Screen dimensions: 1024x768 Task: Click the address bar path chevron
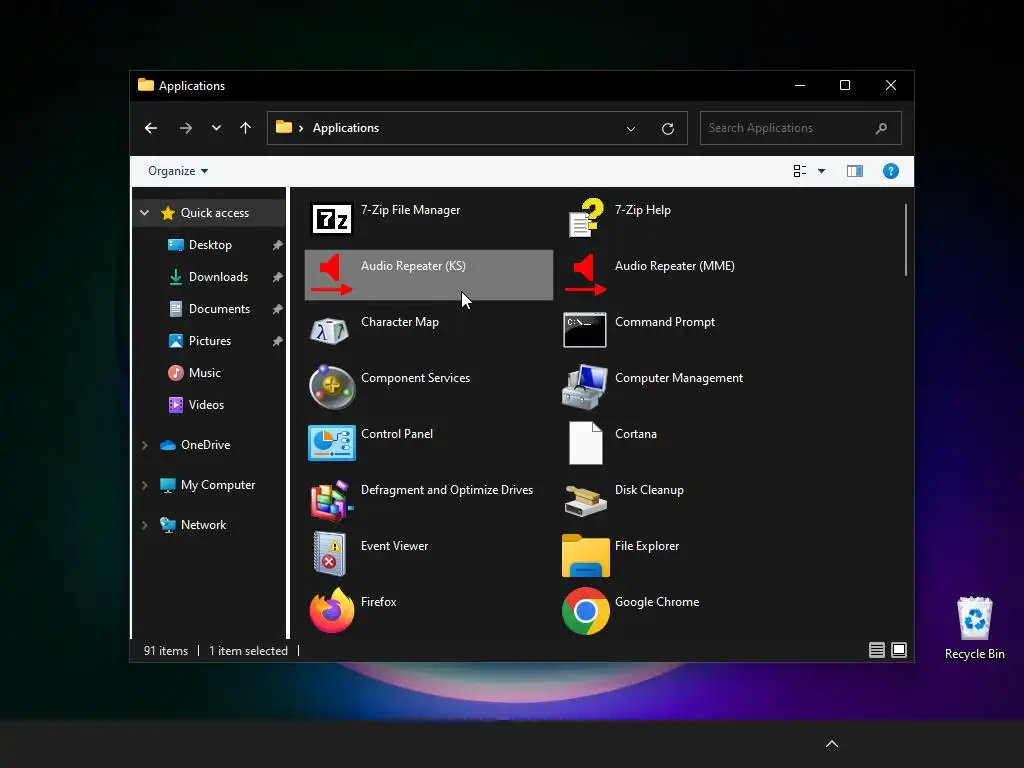tap(300, 128)
